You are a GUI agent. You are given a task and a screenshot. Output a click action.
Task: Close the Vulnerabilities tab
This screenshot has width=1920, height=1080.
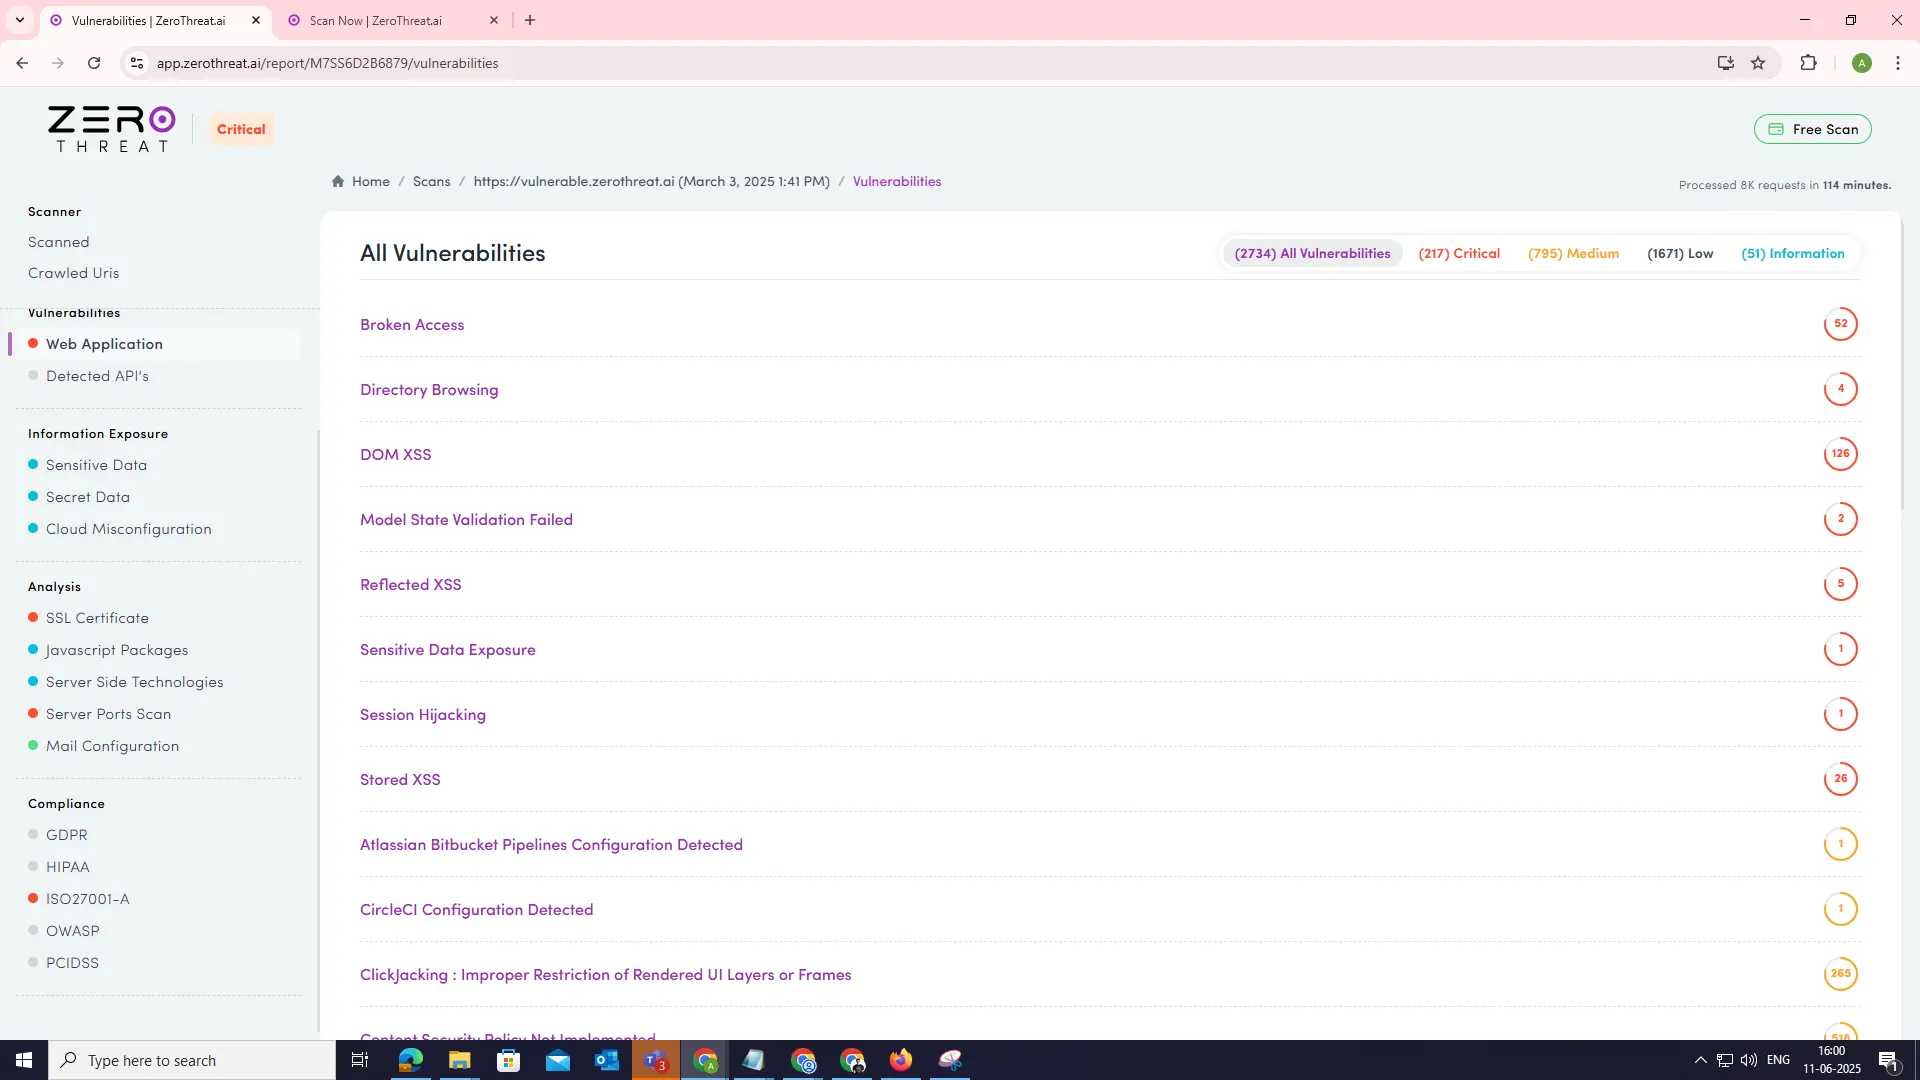click(x=256, y=20)
